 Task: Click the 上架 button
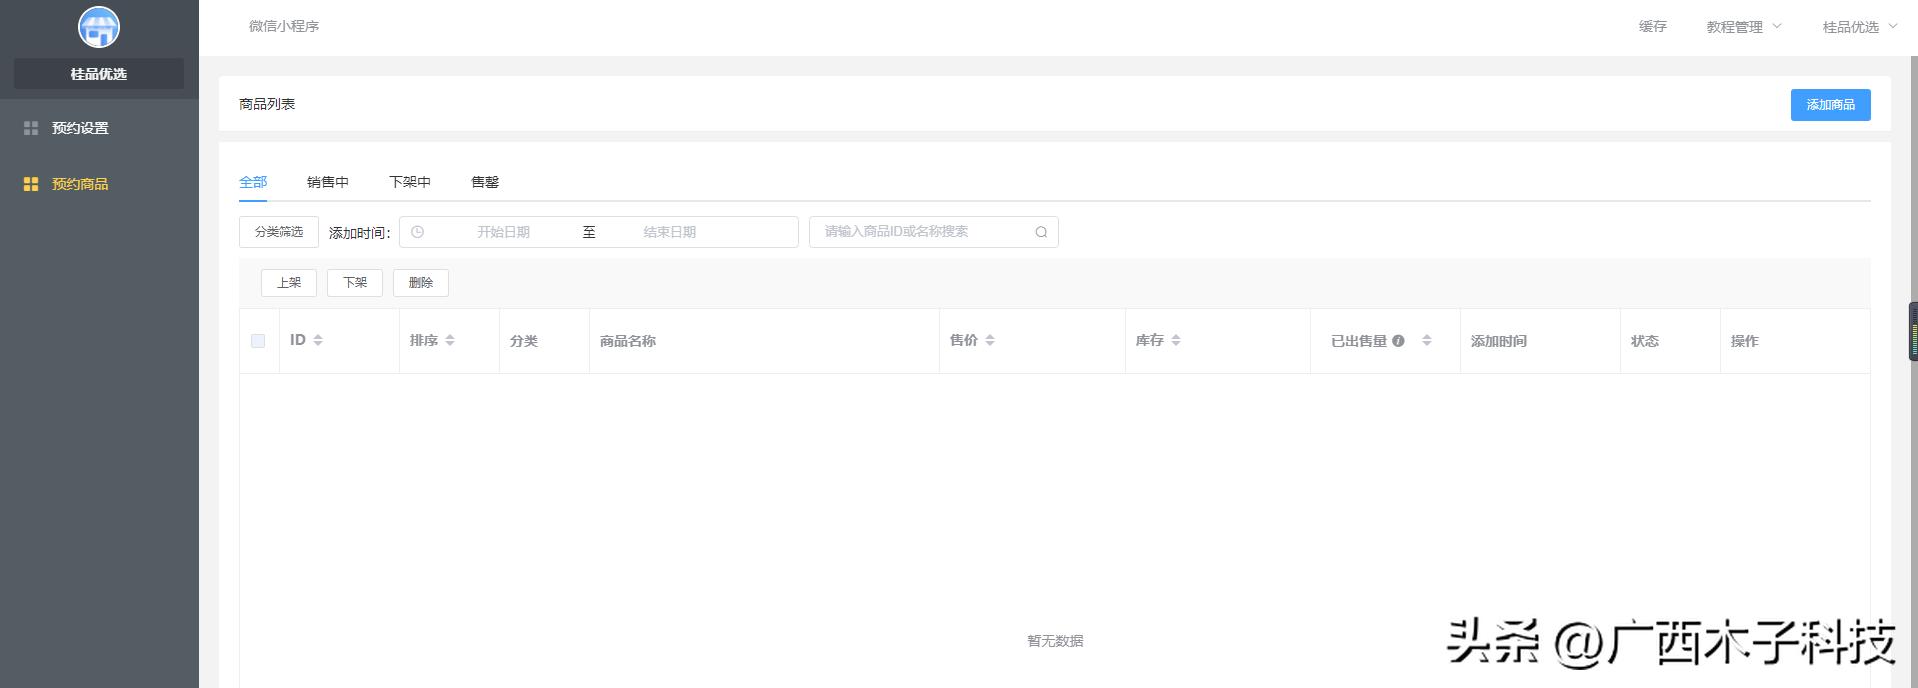click(289, 283)
